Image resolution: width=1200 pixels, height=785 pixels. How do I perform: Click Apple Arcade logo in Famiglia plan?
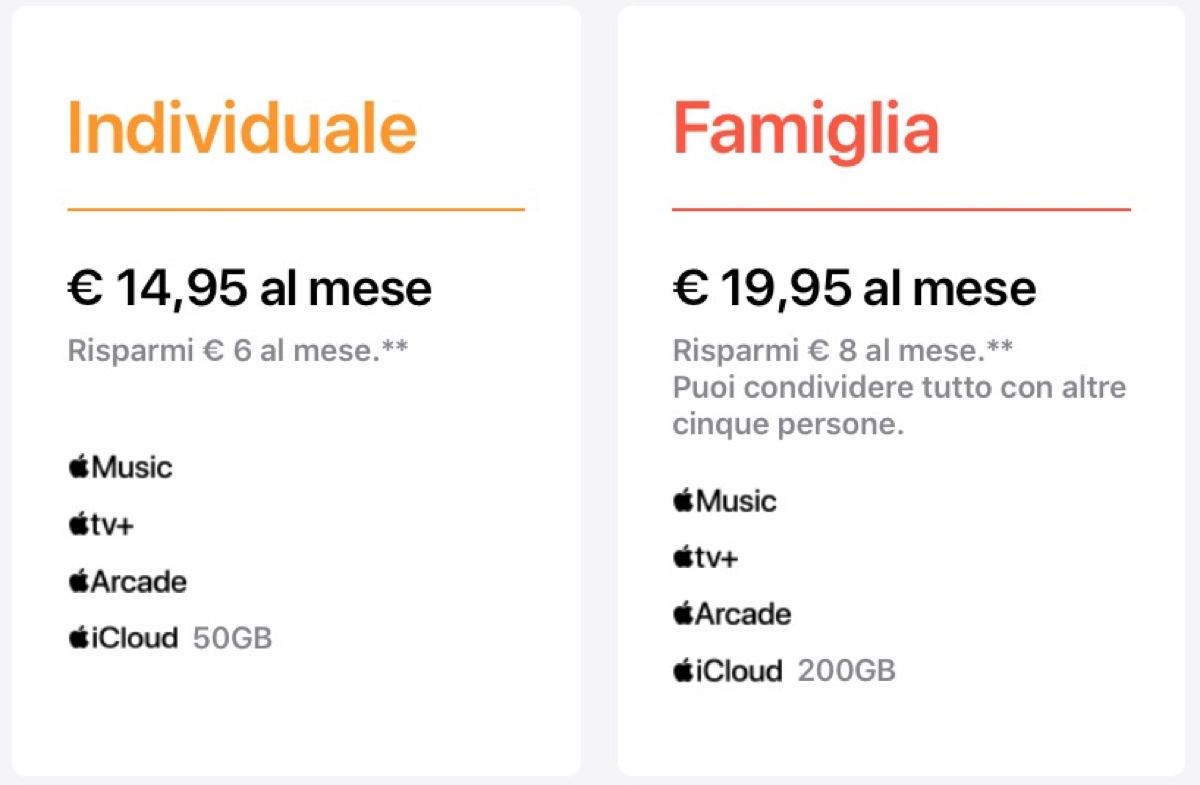pyautogui.click(x=731, y=614)
